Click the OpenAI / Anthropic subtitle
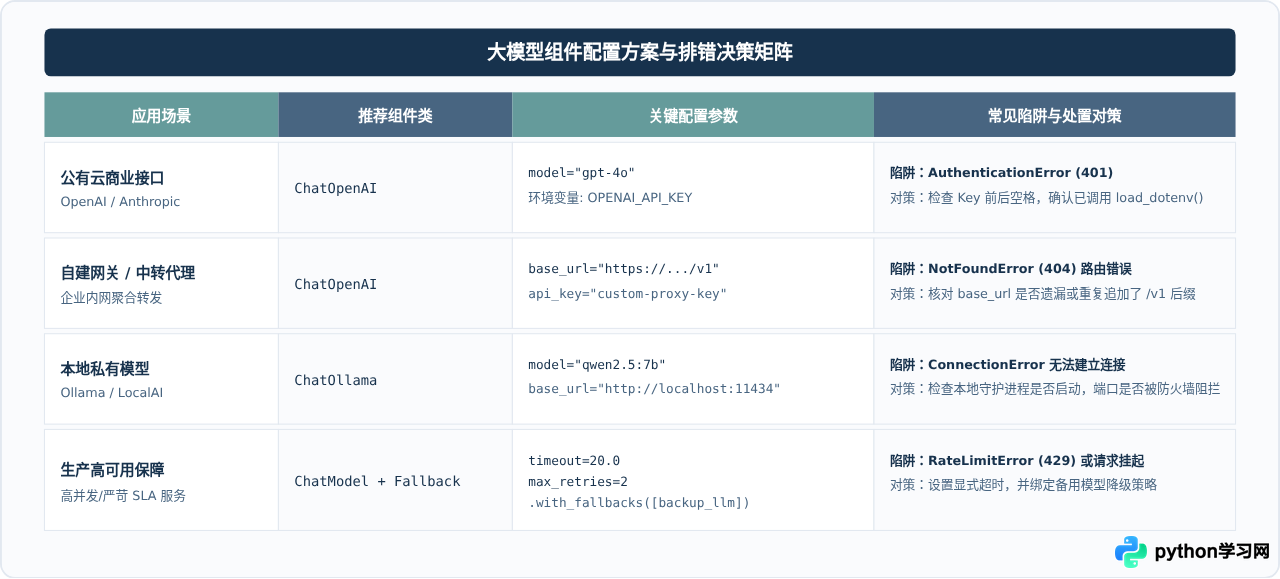 [x=120, y=201]
